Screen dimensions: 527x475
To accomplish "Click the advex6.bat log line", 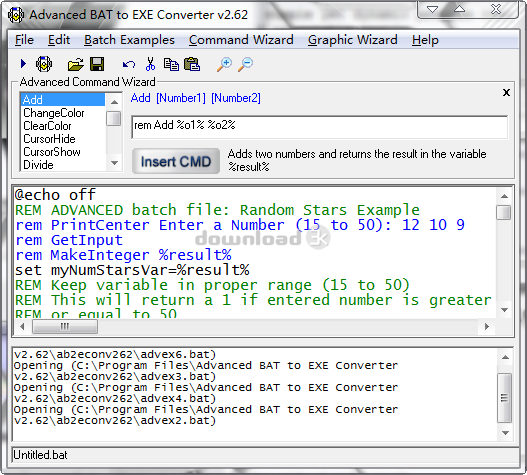I will [x=115, y=355].
